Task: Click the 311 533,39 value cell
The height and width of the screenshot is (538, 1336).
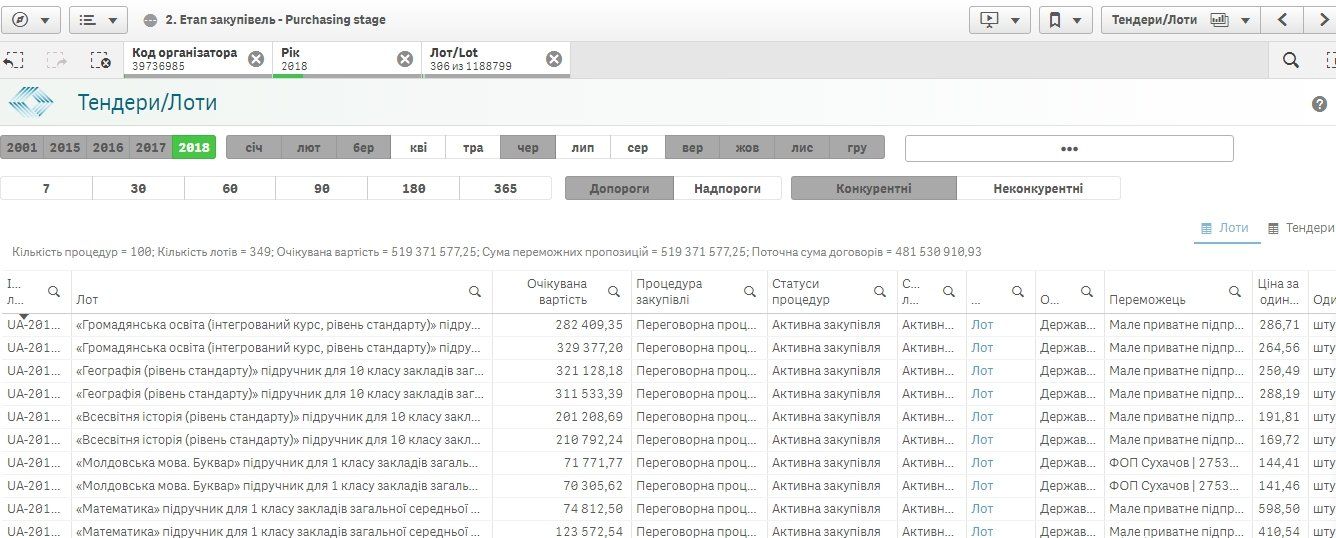Action: [x=562, y=394]
